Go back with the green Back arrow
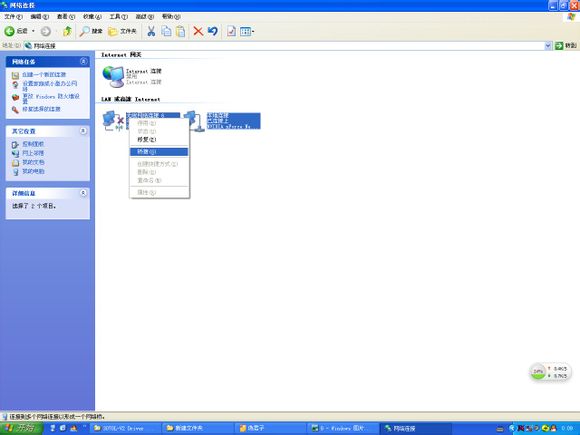 pyautogui.click(x=16, y=31)
